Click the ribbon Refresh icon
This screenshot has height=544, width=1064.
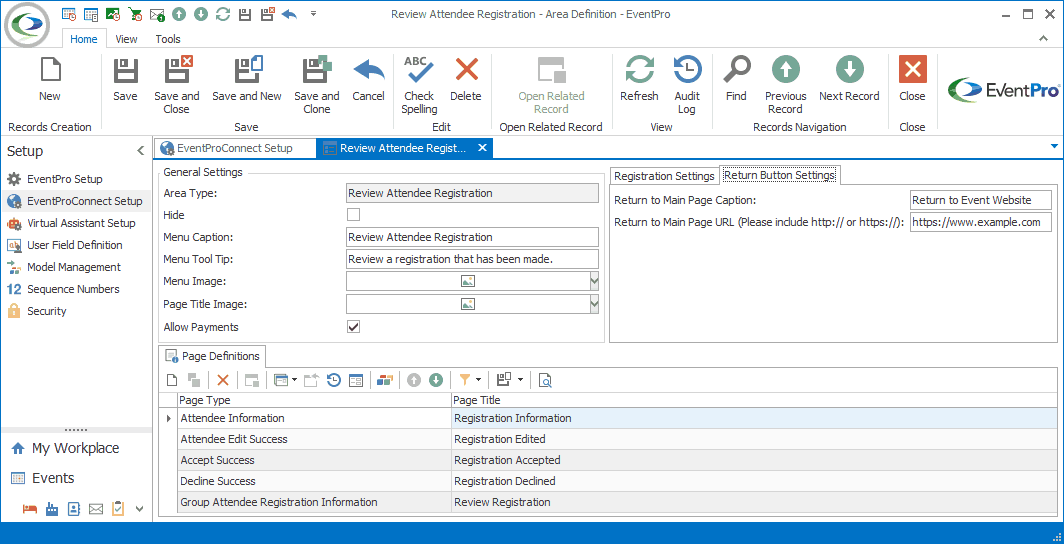coord(639,71)
